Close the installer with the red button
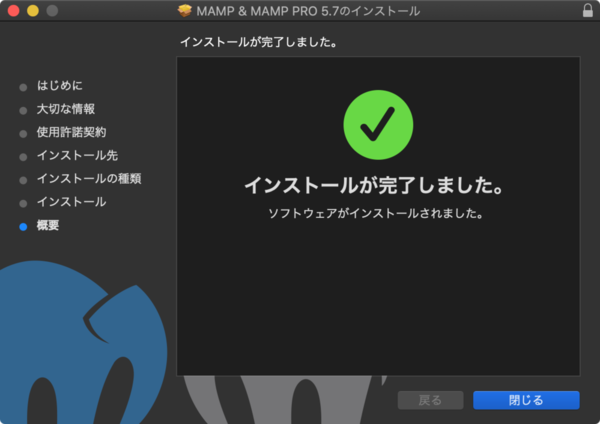 [x=14, y=11]
